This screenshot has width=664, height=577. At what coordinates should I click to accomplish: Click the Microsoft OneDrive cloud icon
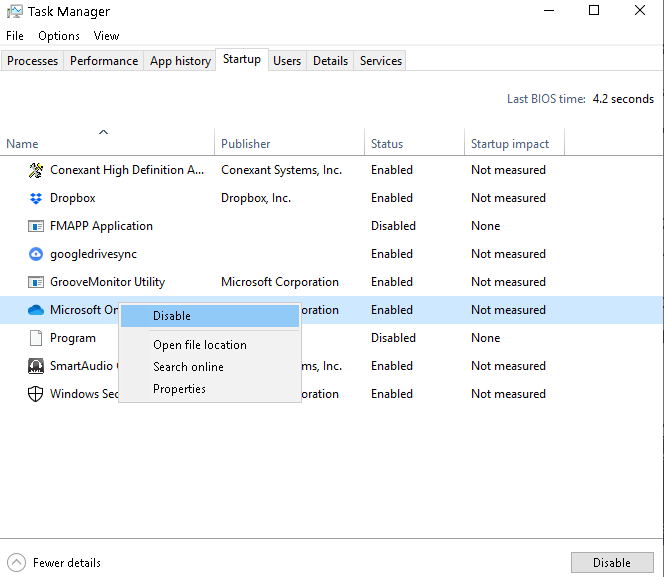pyautogui.click(x=36, y=310)
